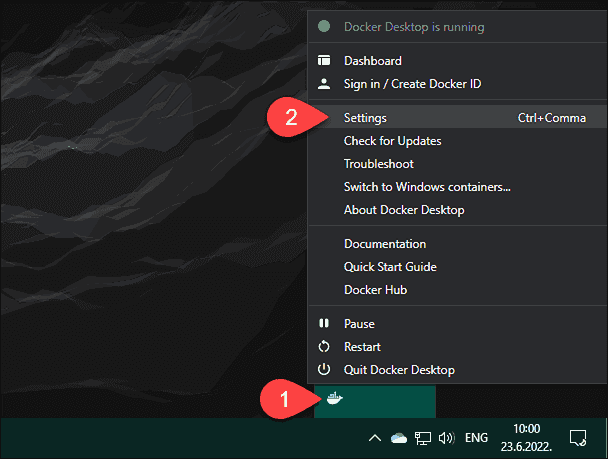Open About Docker Desktop
The image size is (608, 459).
[x=404, y=210]
